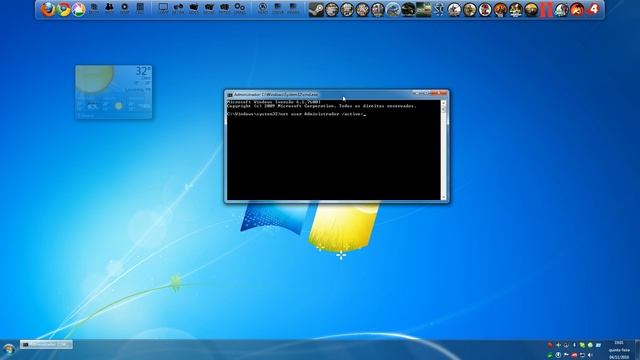Open the taskbar clock and date
This screenshot has width=640, height=360.
click(619, 350)
